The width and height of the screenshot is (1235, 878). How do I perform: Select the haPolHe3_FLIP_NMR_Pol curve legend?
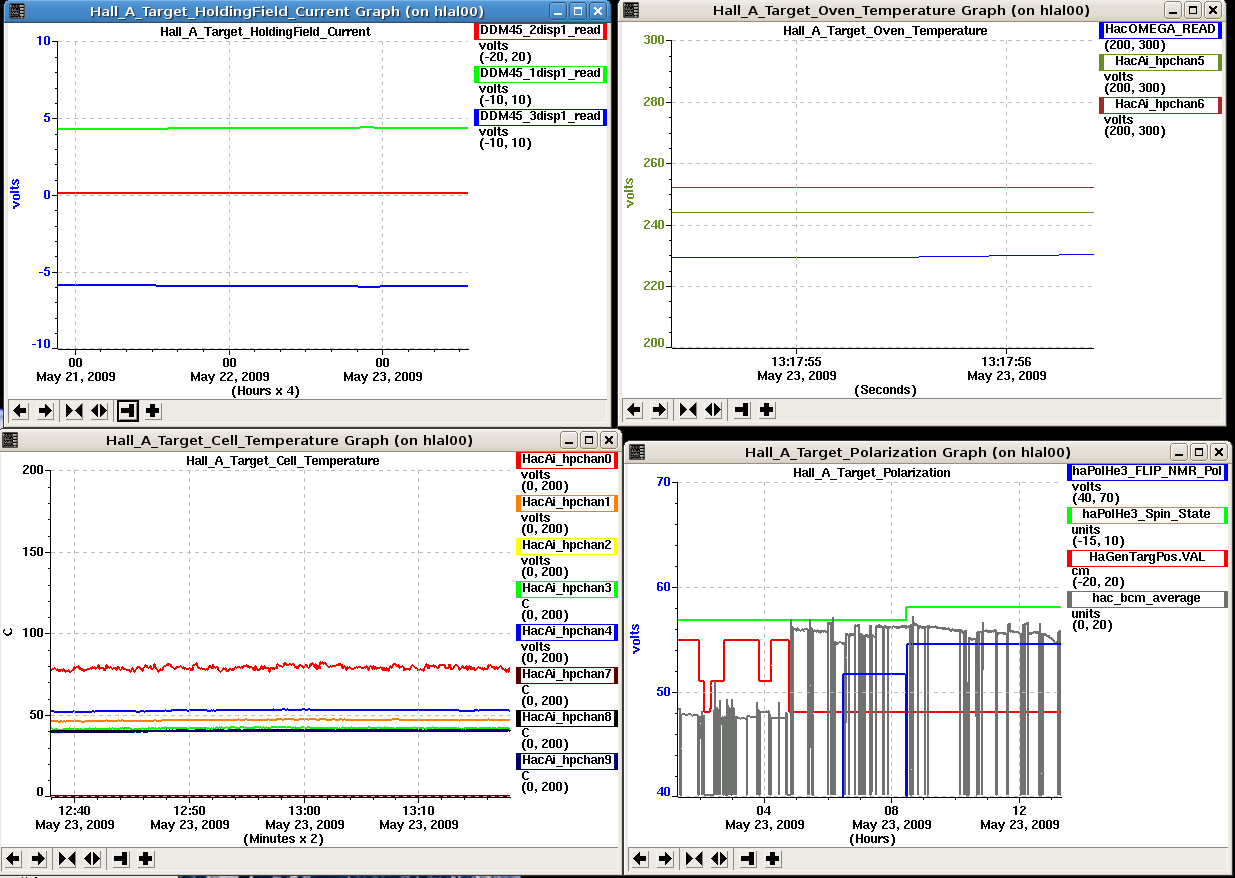tap(1147, 472)
